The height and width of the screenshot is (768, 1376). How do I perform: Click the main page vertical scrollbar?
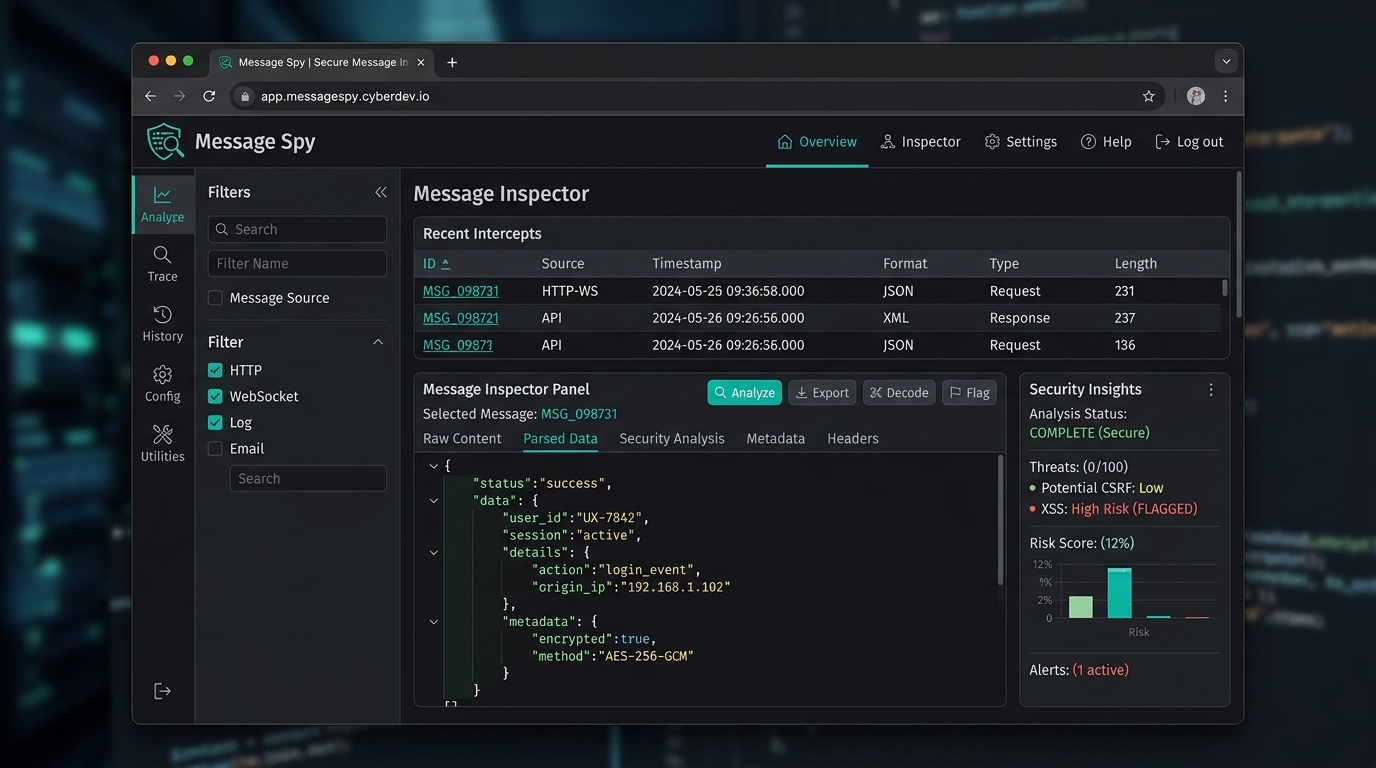coord(1238,243)
